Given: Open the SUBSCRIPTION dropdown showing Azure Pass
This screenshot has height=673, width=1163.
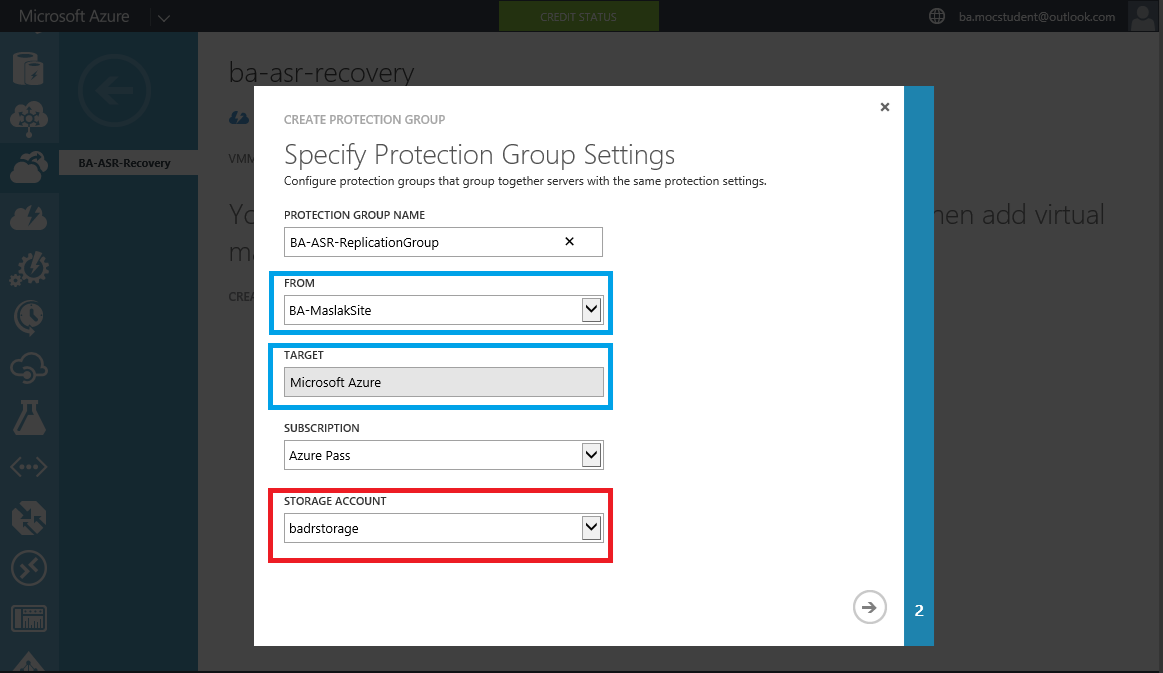Looking at the screenshot, I should tap(444, 455).
